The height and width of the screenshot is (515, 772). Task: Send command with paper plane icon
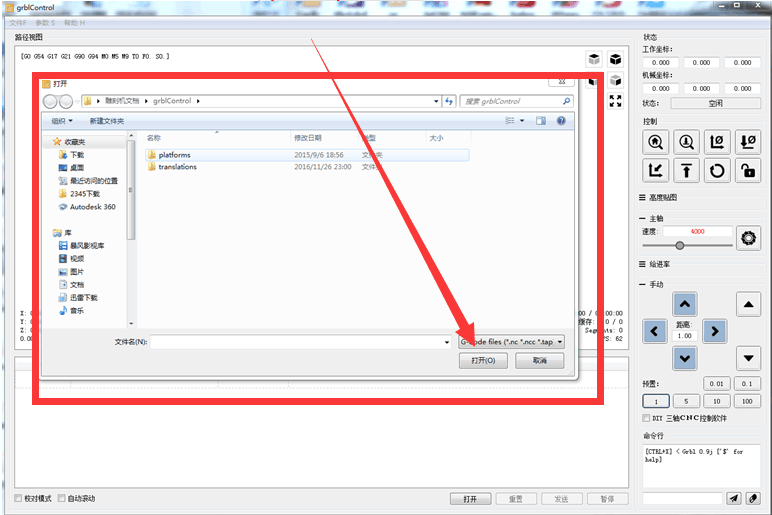click(733, 498)
